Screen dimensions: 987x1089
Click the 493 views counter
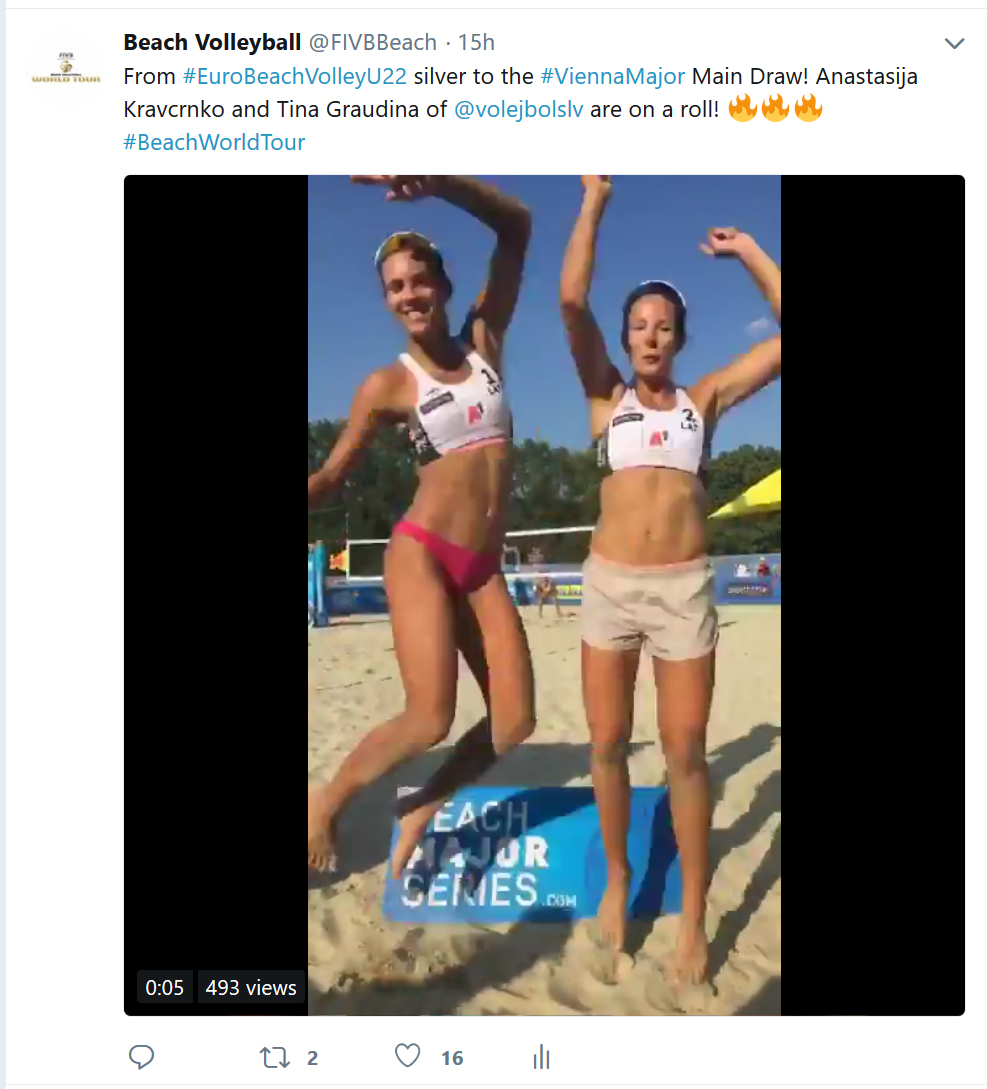click(x=251, y=987)
